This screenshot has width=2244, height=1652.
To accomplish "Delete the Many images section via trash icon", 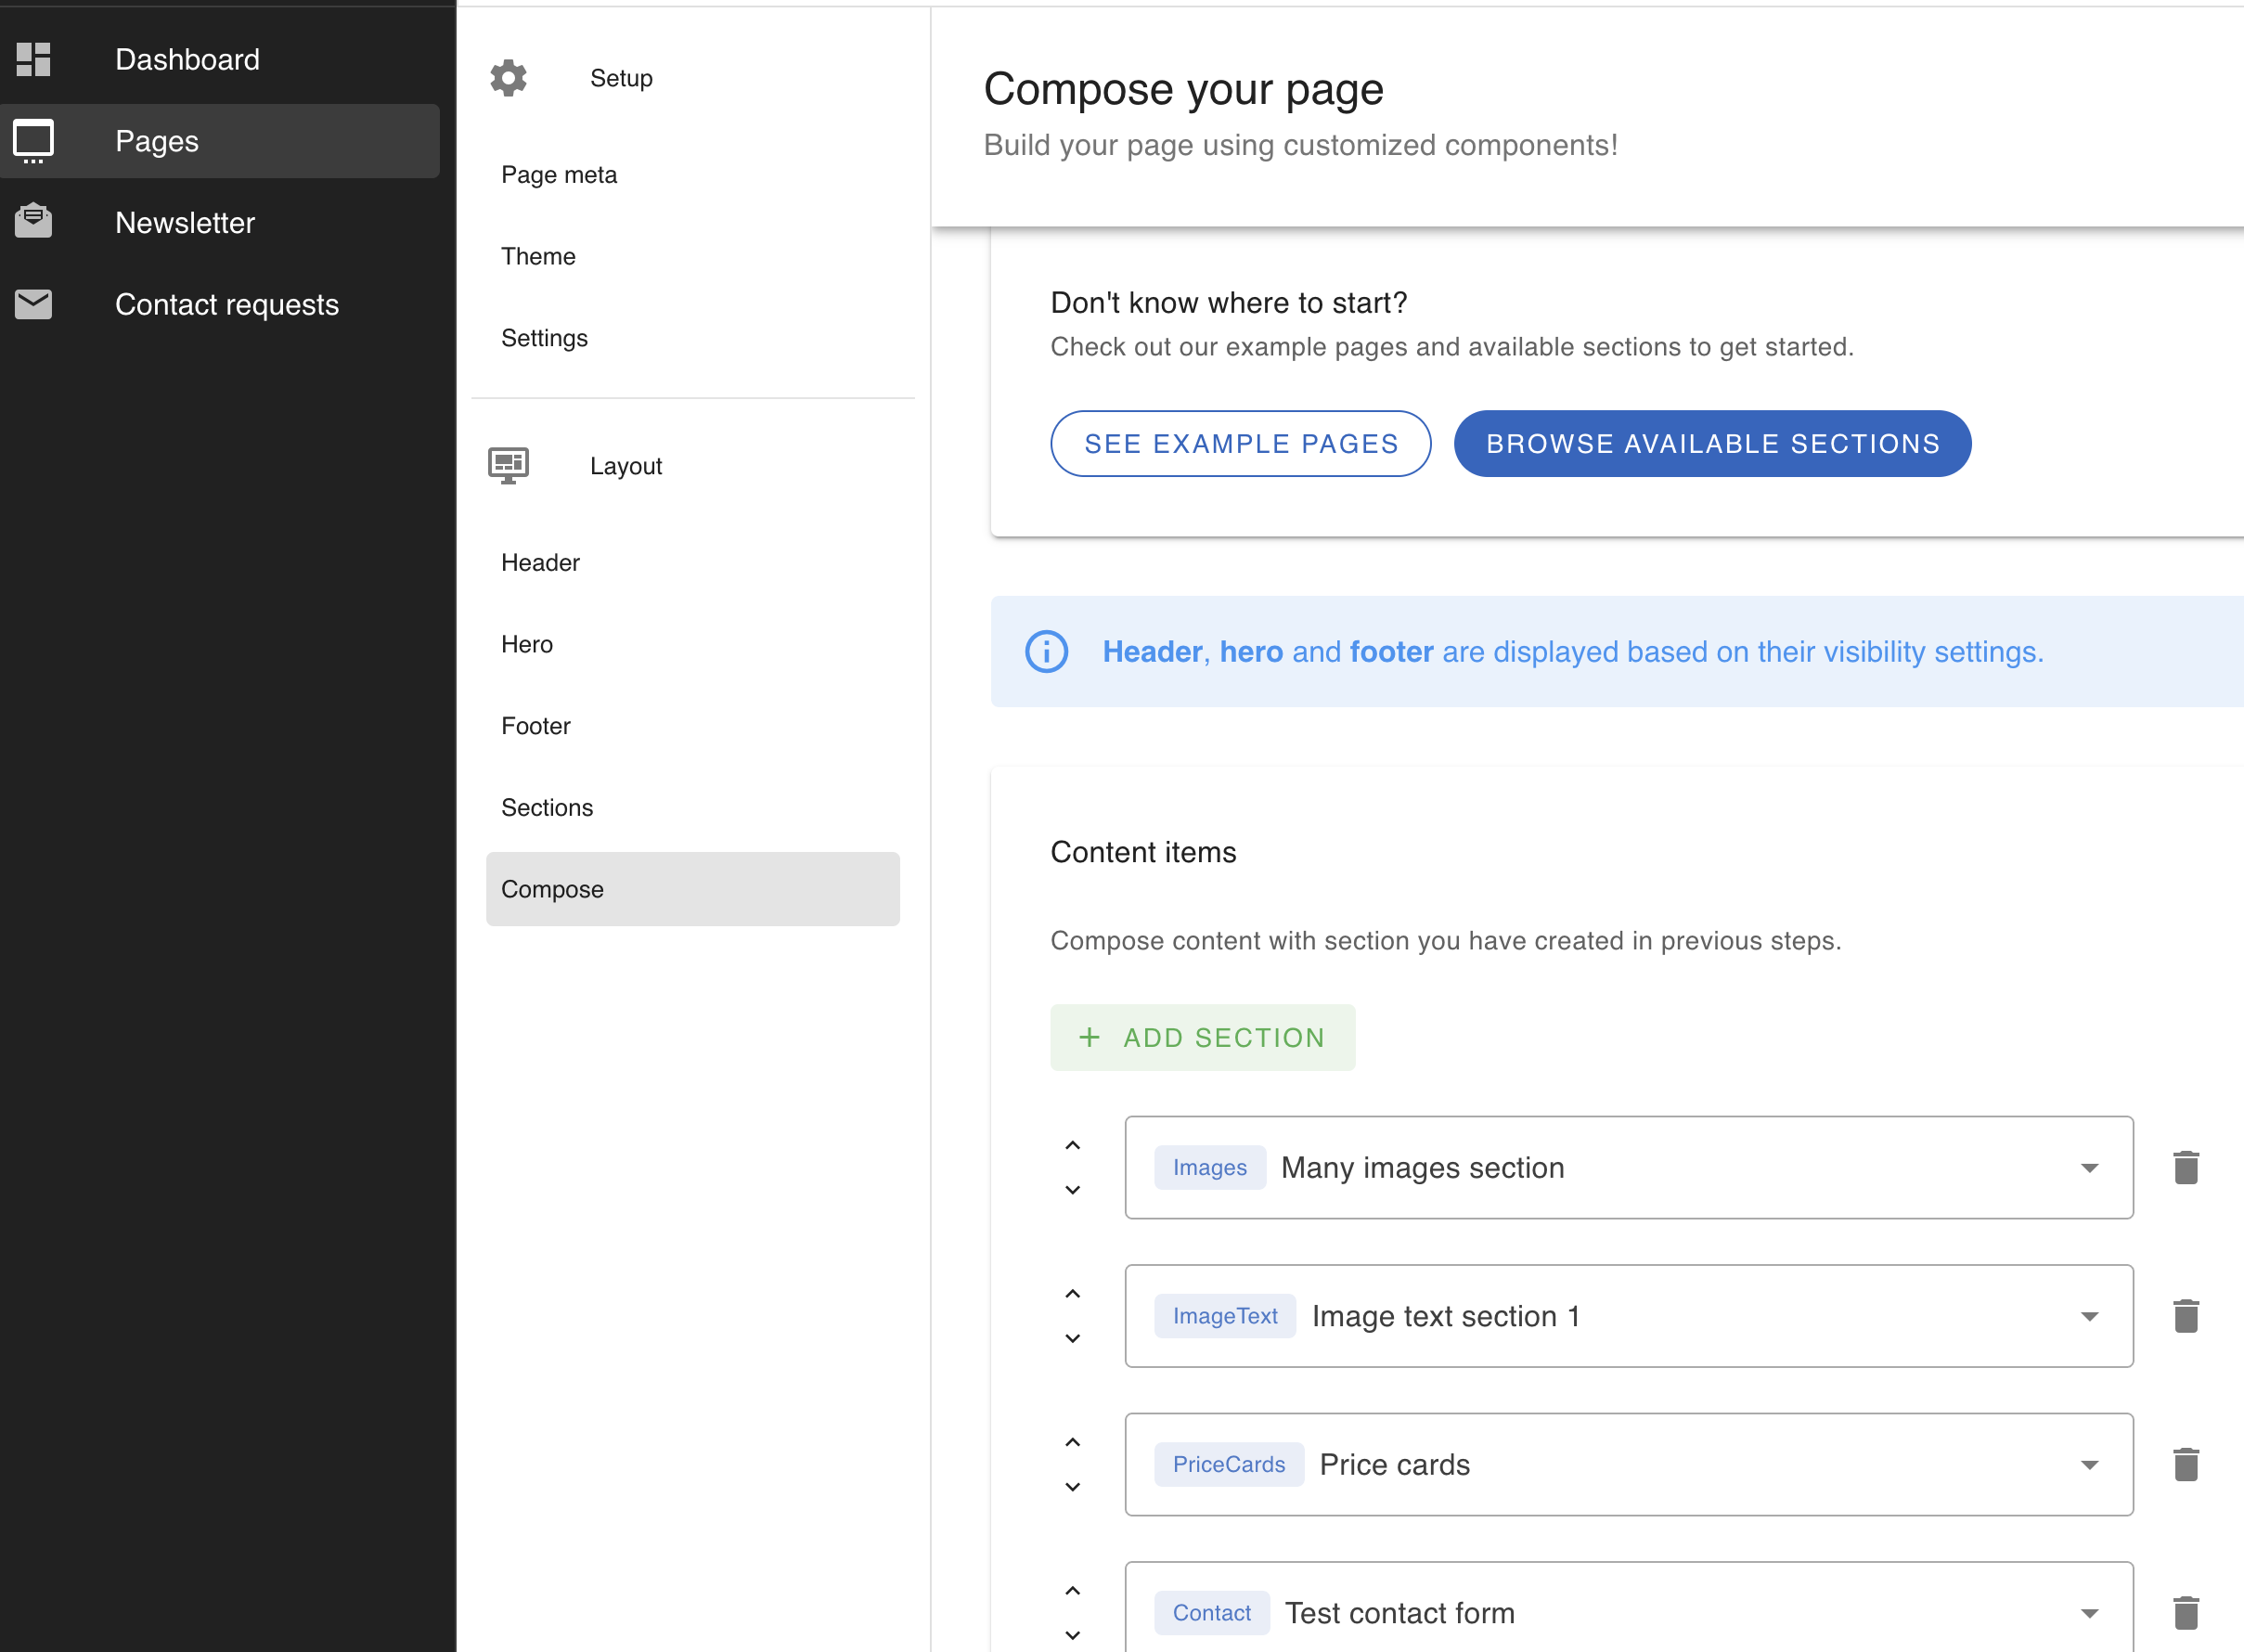I will pos(2186,1166).
